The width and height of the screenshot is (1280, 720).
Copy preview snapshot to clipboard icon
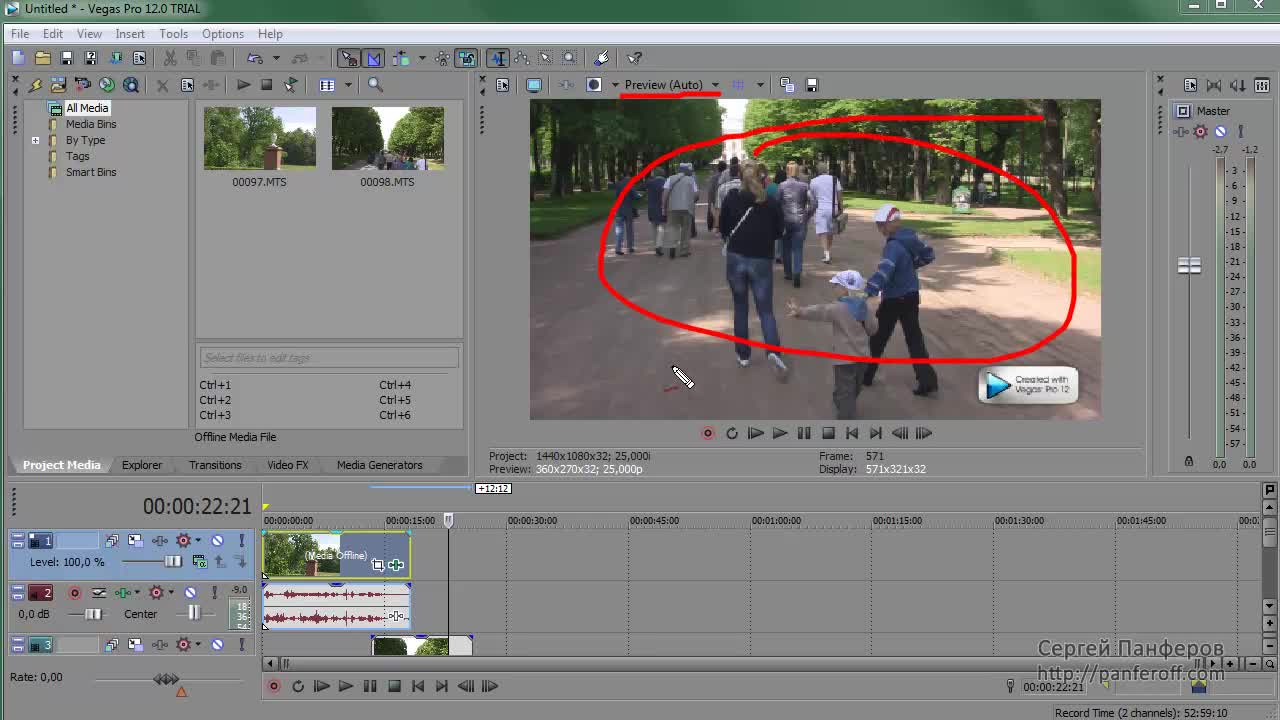click(787, 85)
